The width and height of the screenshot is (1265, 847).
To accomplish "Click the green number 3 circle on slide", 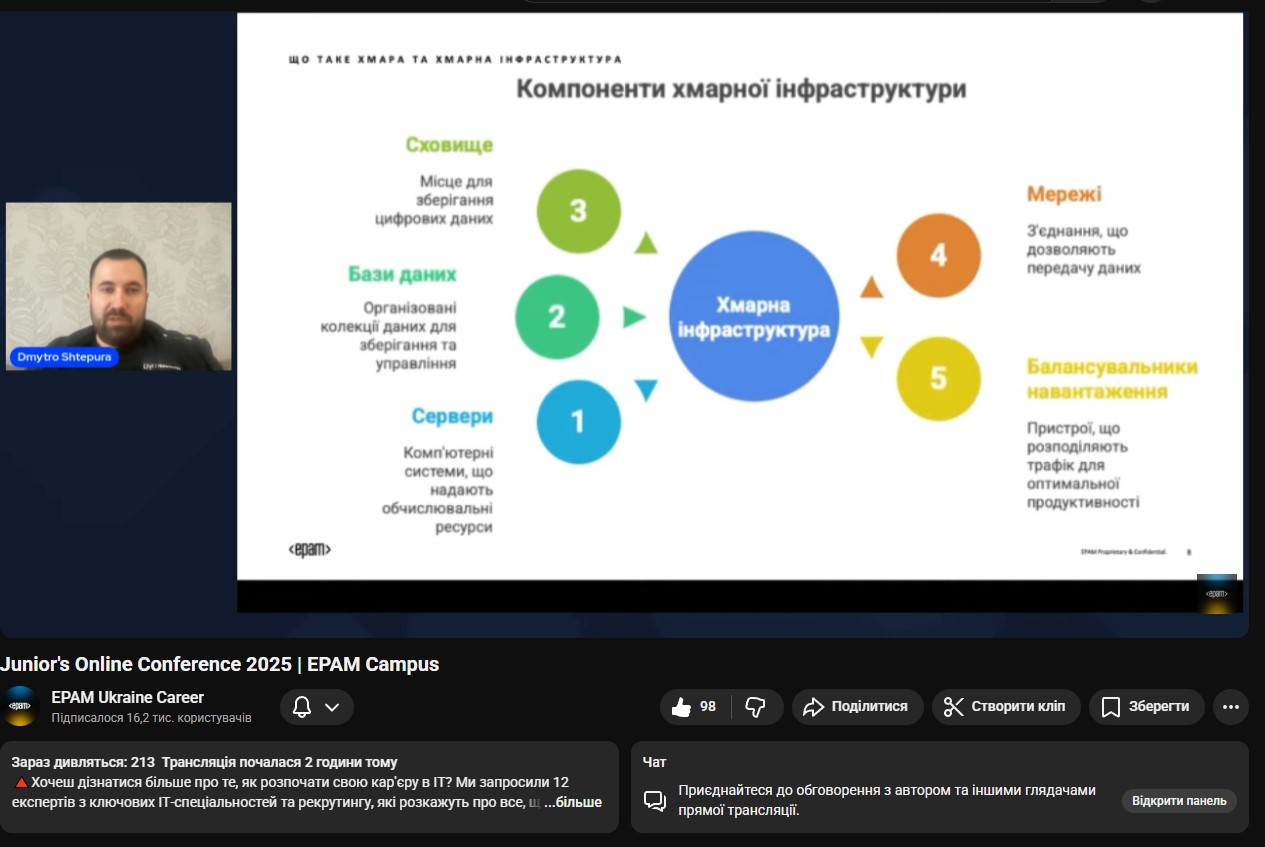I will click(x=578, y=211).
